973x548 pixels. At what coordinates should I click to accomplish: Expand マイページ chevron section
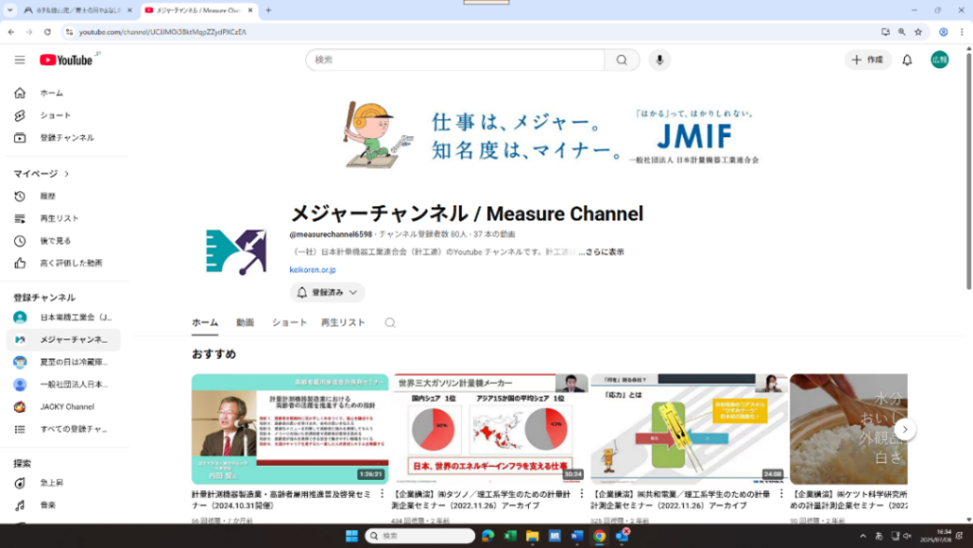tap(66, 174)
